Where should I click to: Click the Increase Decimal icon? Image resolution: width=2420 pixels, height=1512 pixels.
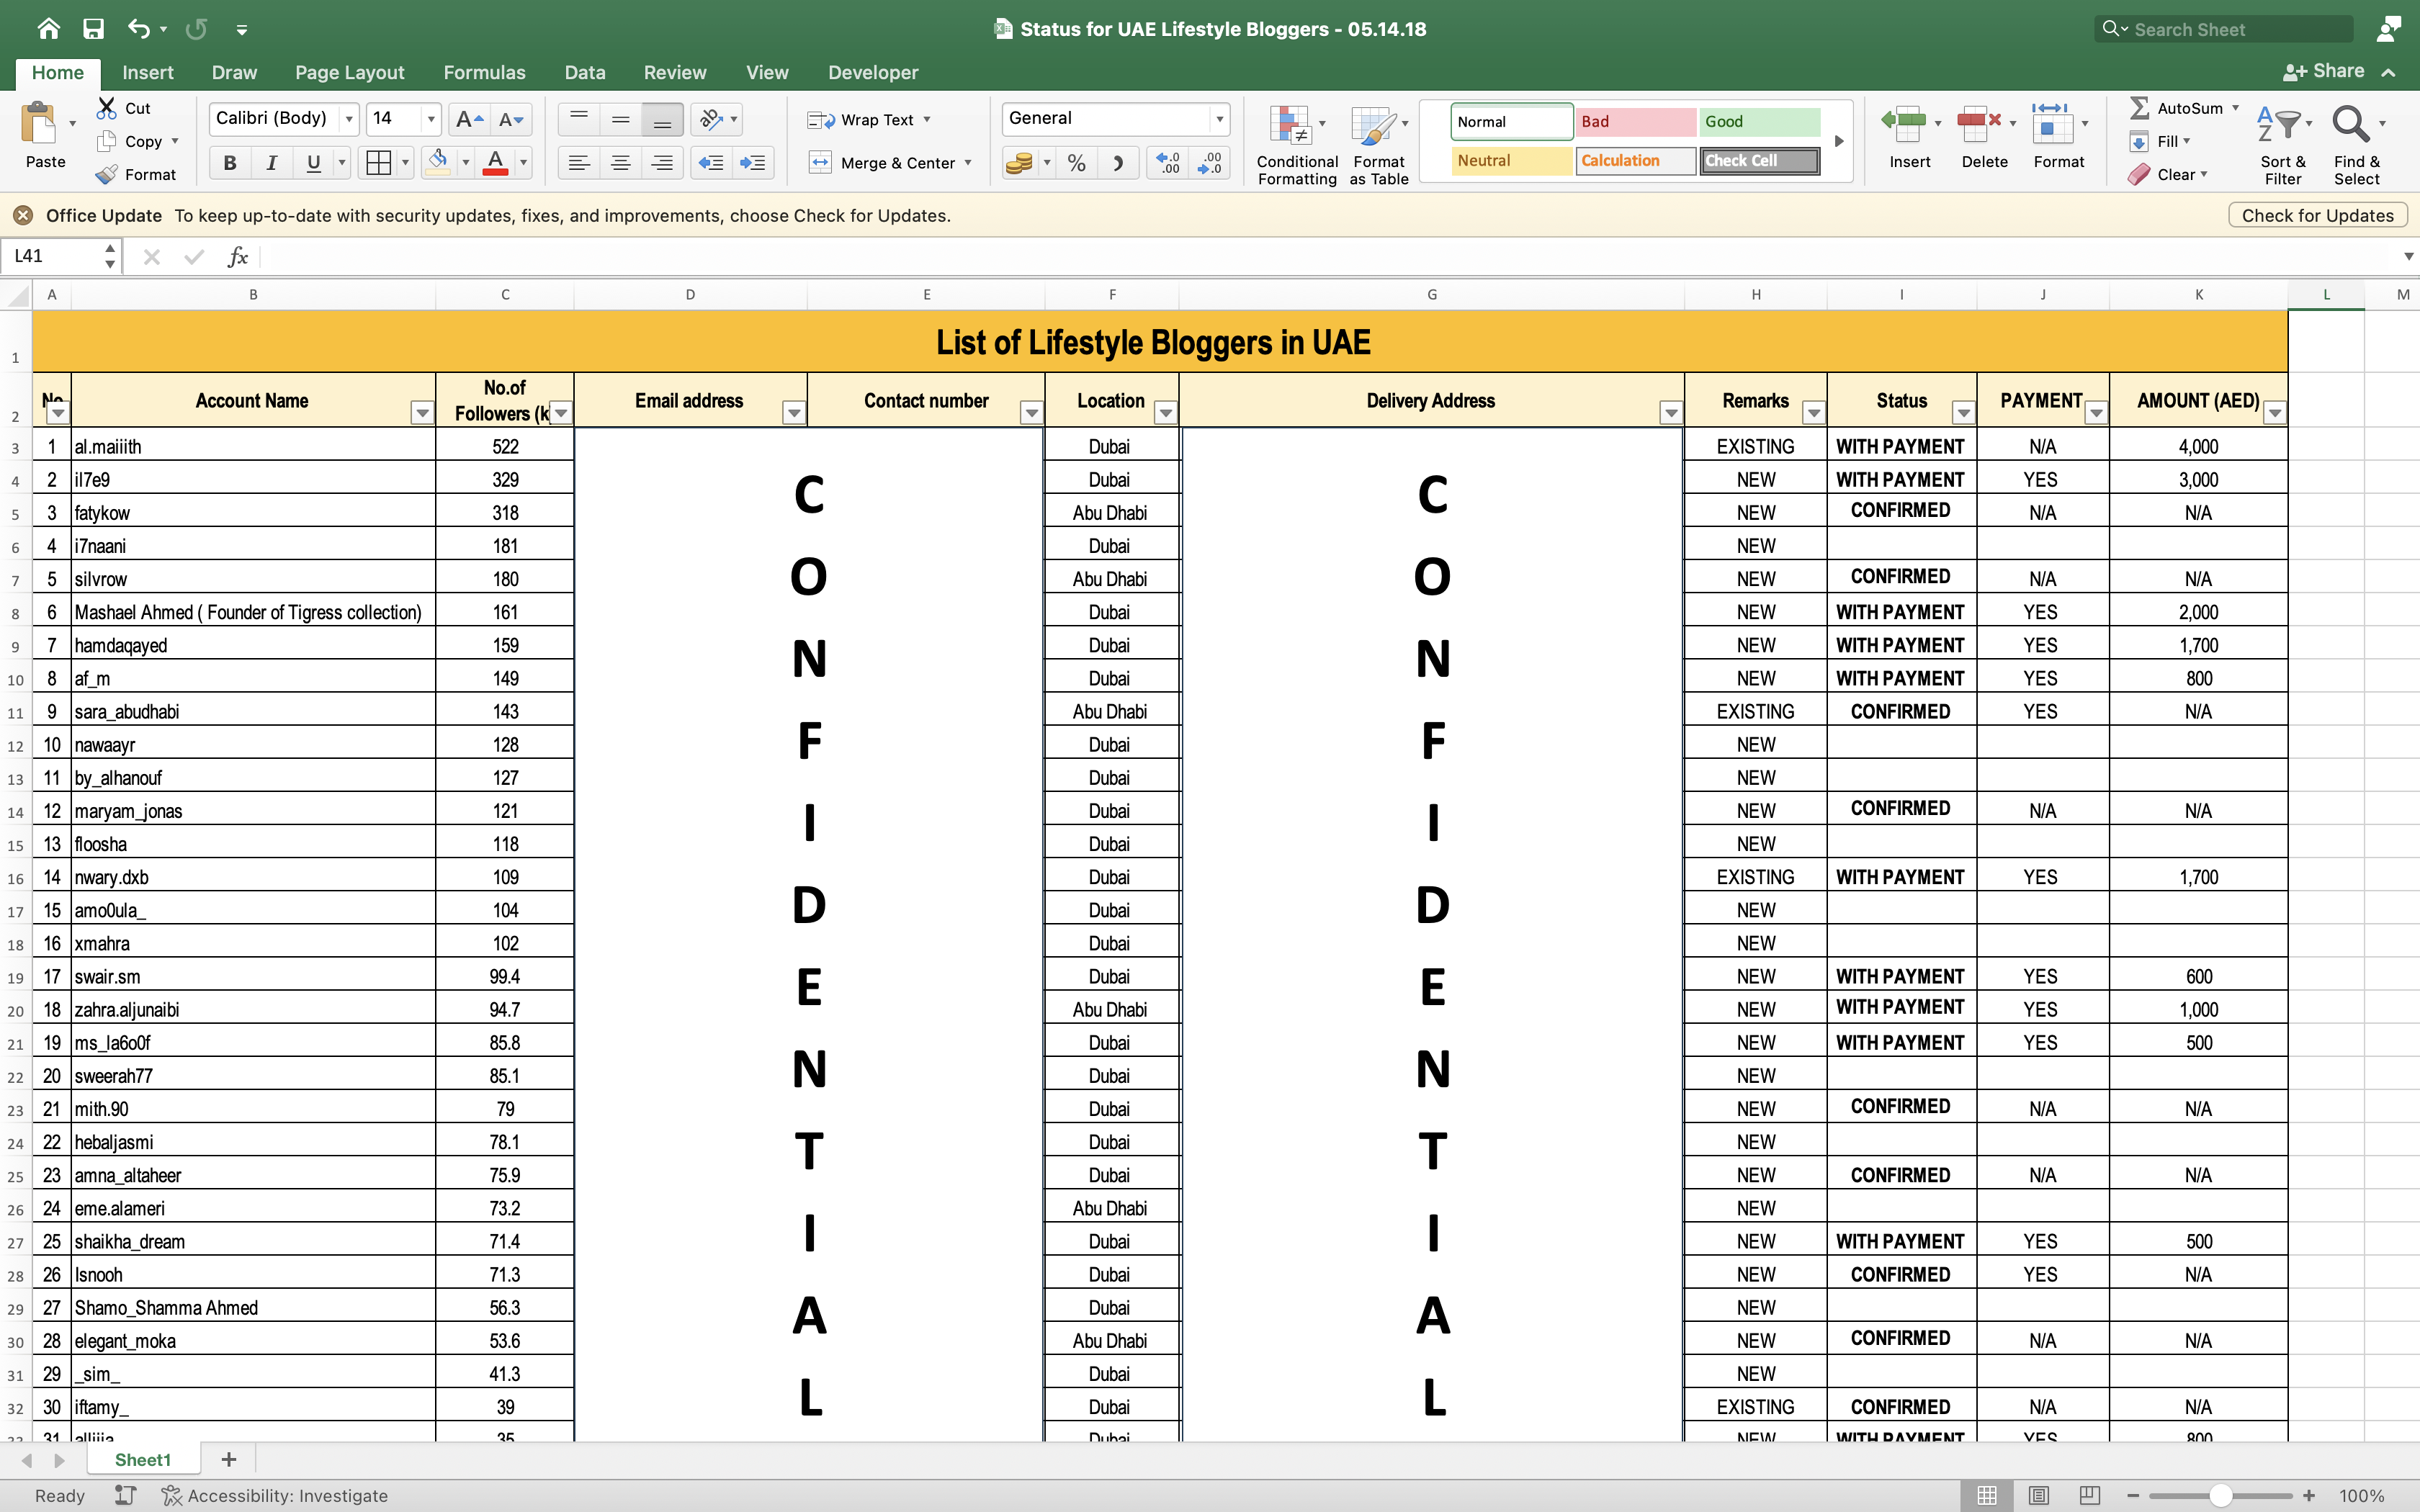coord(1167,163)
